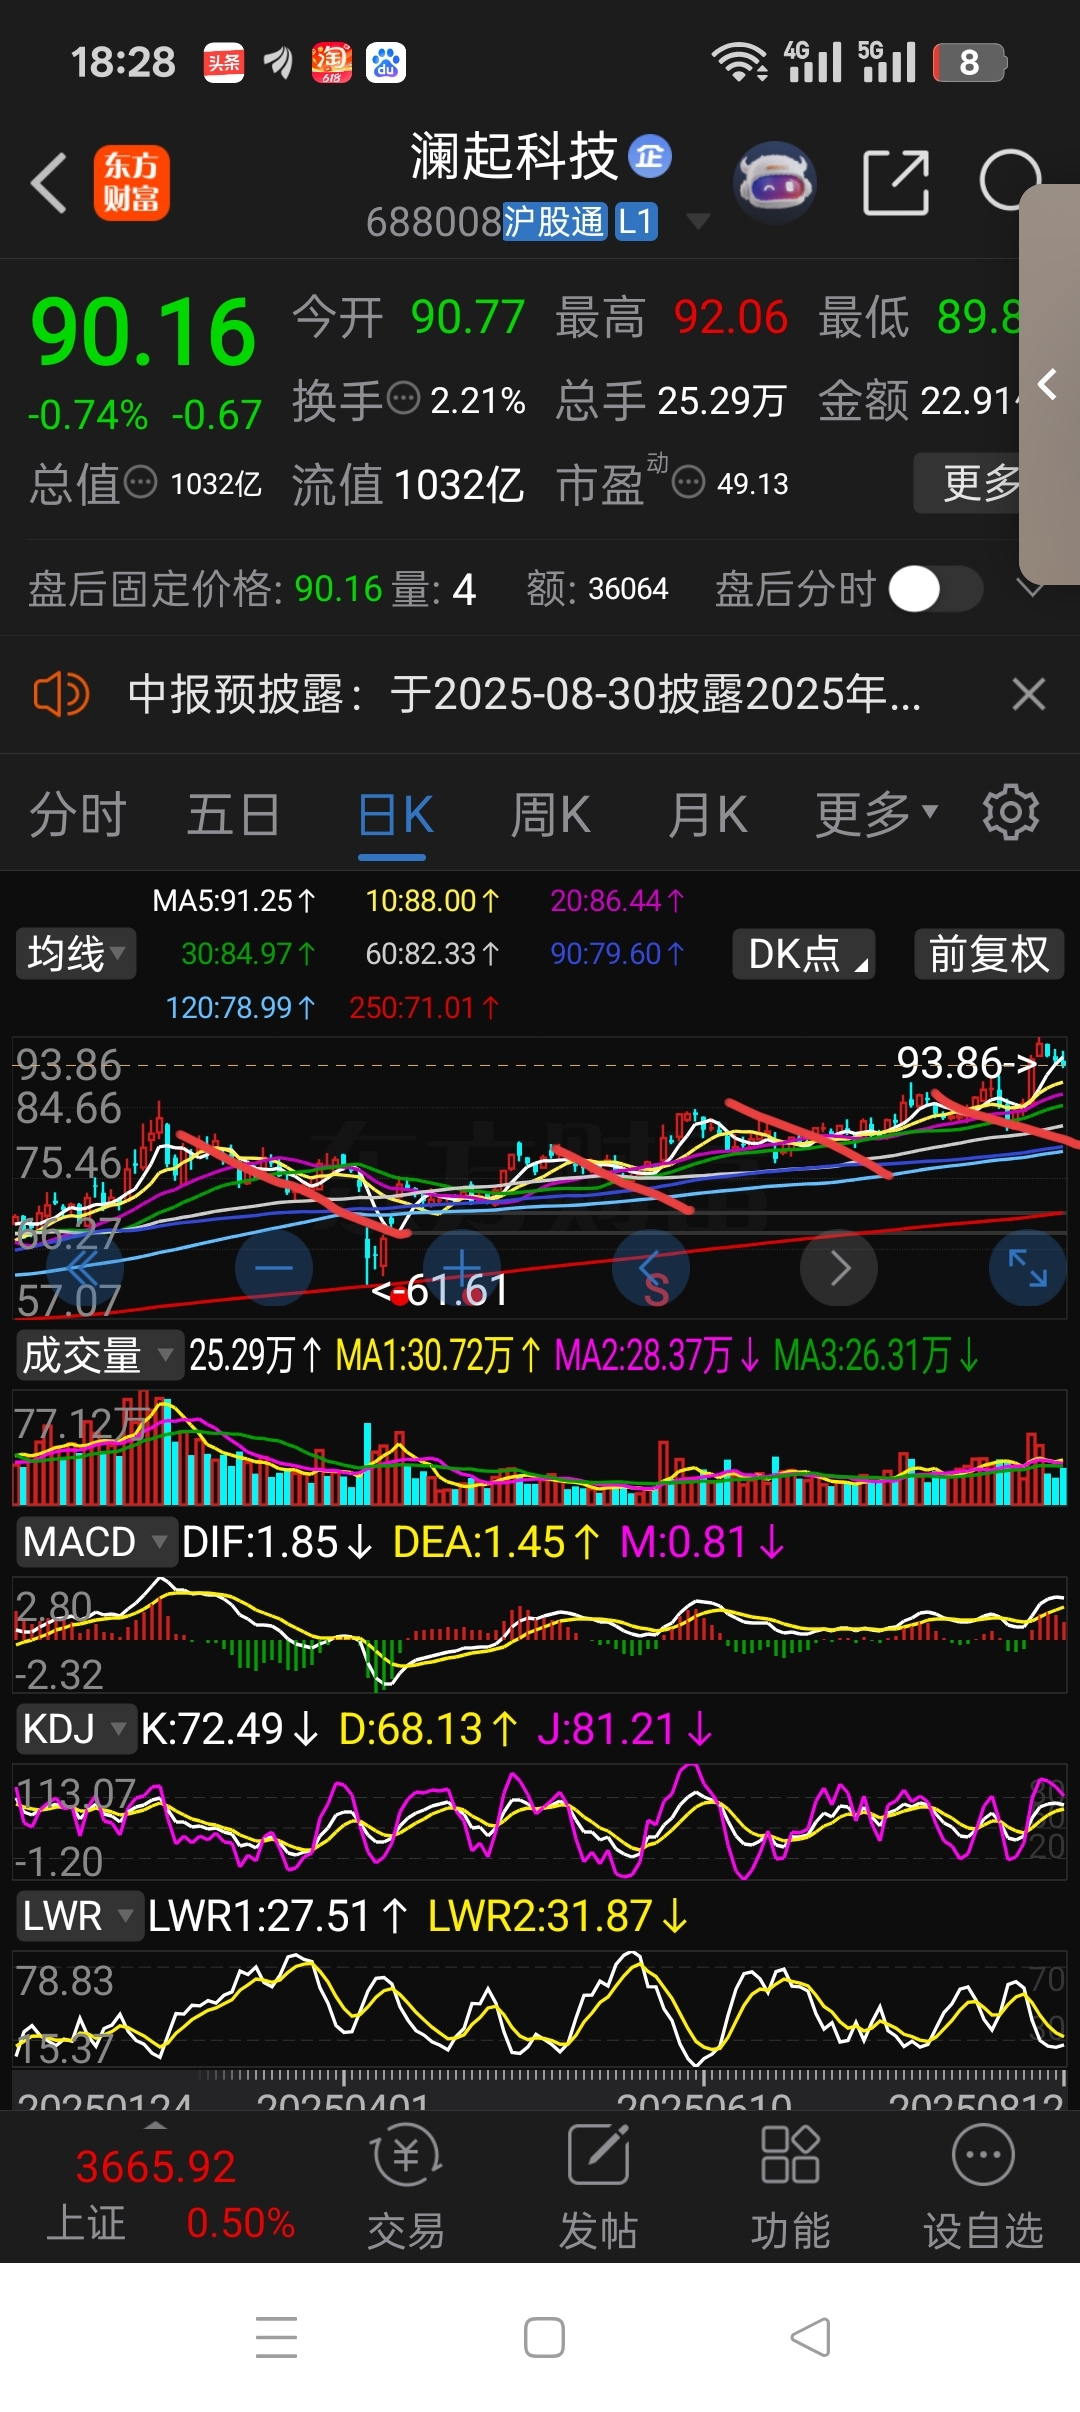This screenshot has height=2412, width=1080.
Task: Step chart back with left chevron button
Action: (651, 1268)
